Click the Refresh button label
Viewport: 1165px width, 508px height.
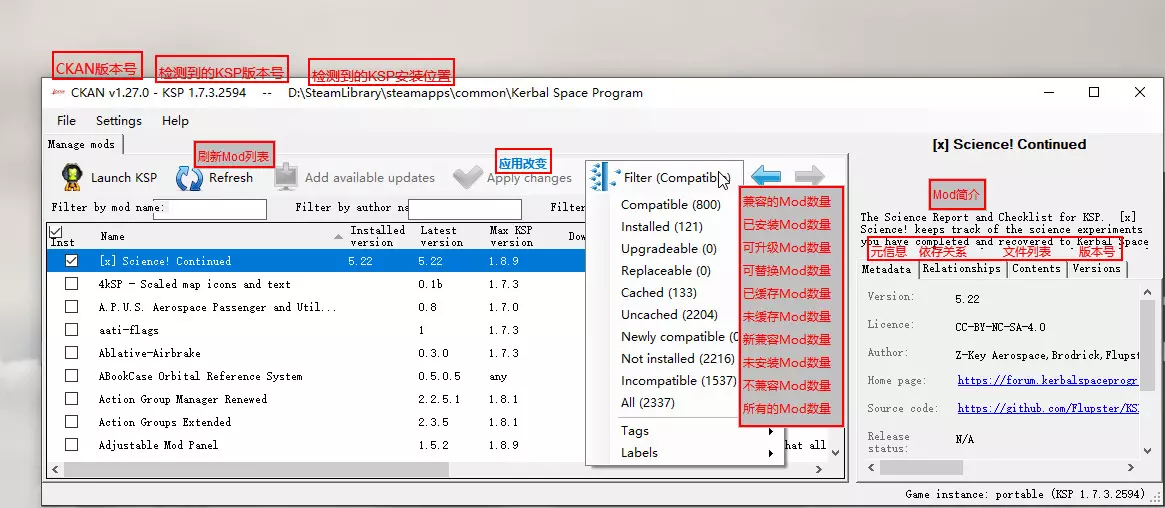[230, 178]
